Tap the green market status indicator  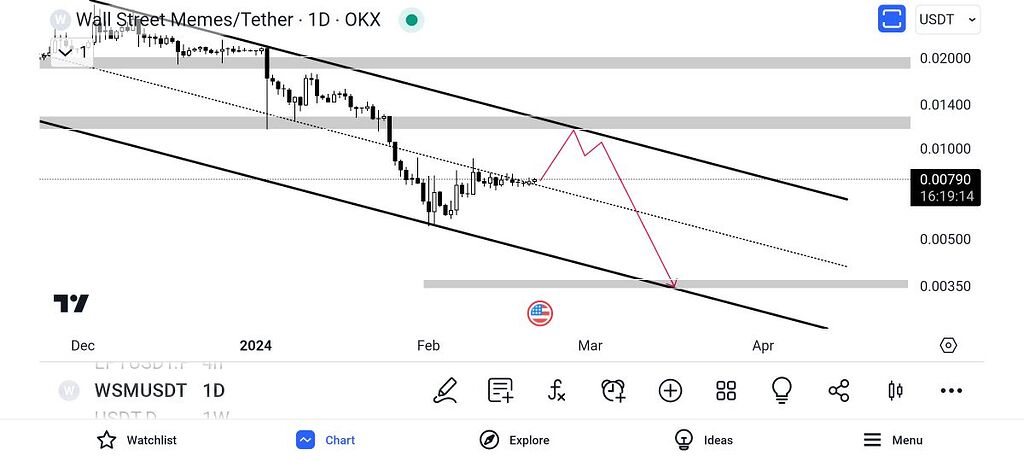409,20
